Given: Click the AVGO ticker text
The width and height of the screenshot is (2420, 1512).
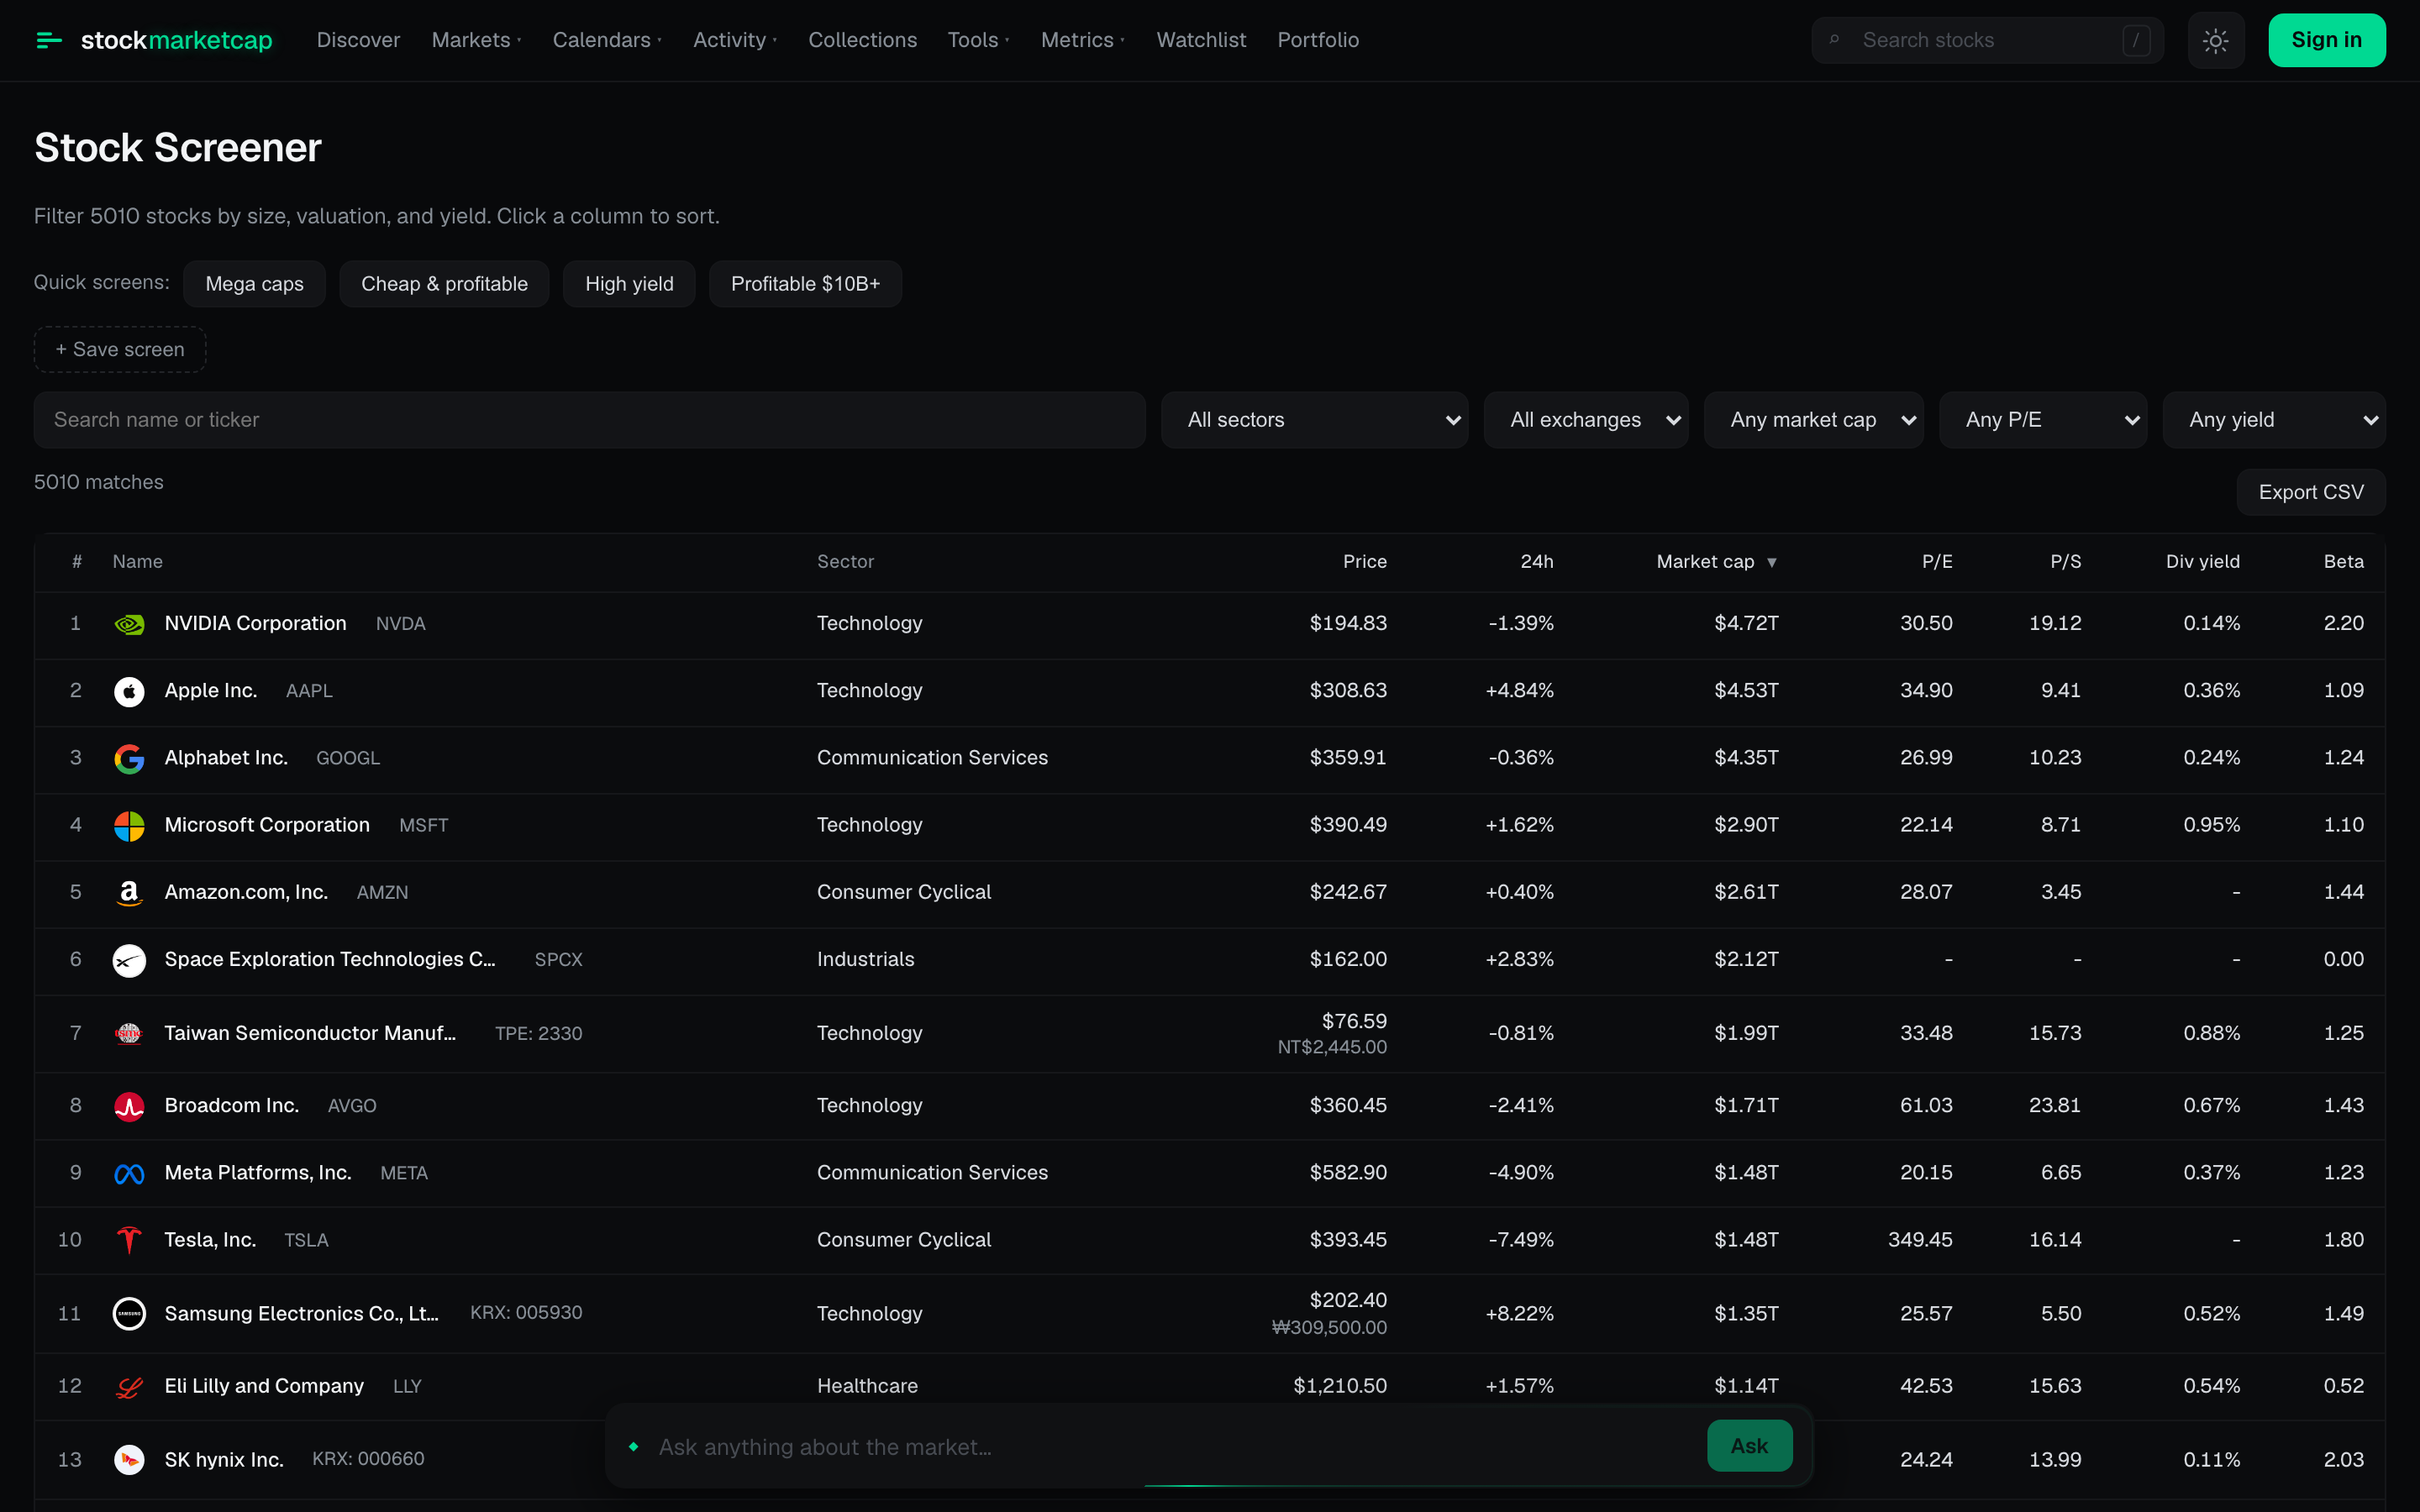Looking at the screenshot, I should point(352,1106).
